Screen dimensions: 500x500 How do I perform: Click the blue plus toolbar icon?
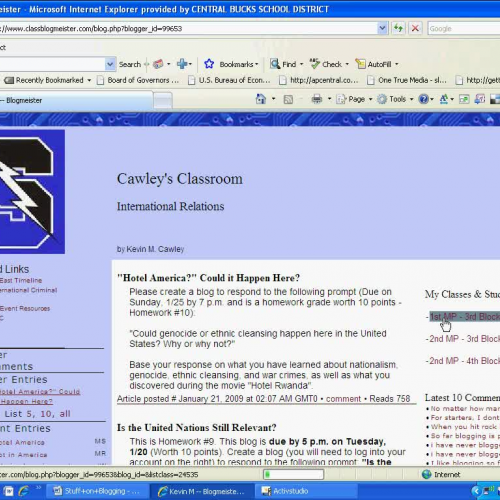pos(182,64)
